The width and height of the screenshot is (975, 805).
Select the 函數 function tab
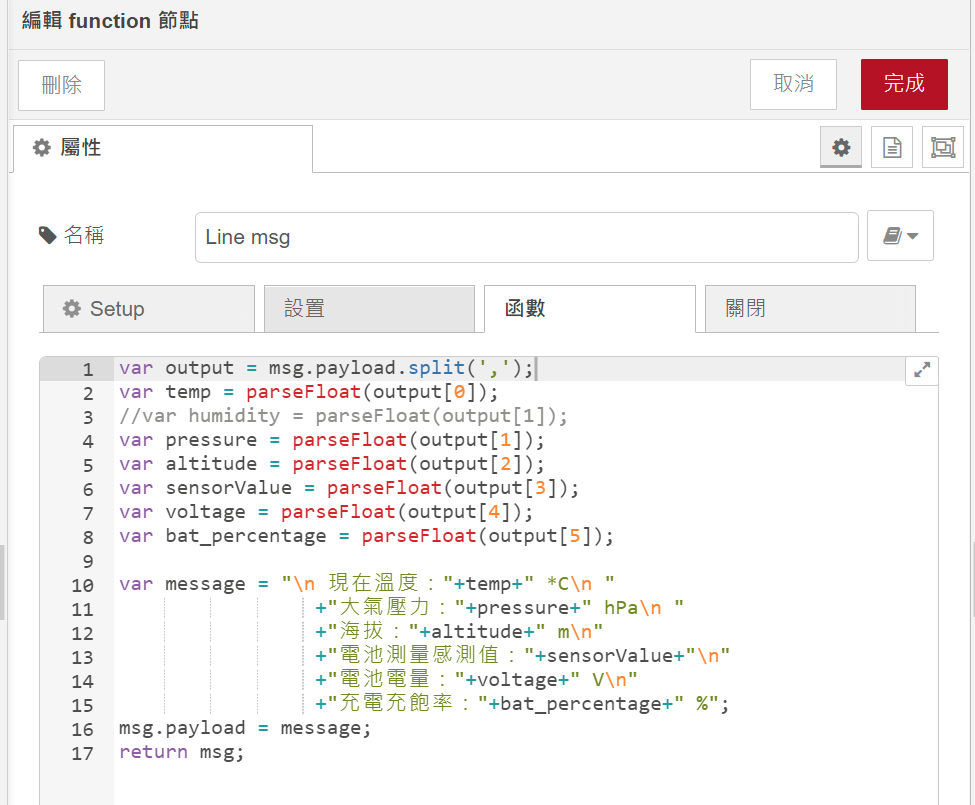[589, 309]
